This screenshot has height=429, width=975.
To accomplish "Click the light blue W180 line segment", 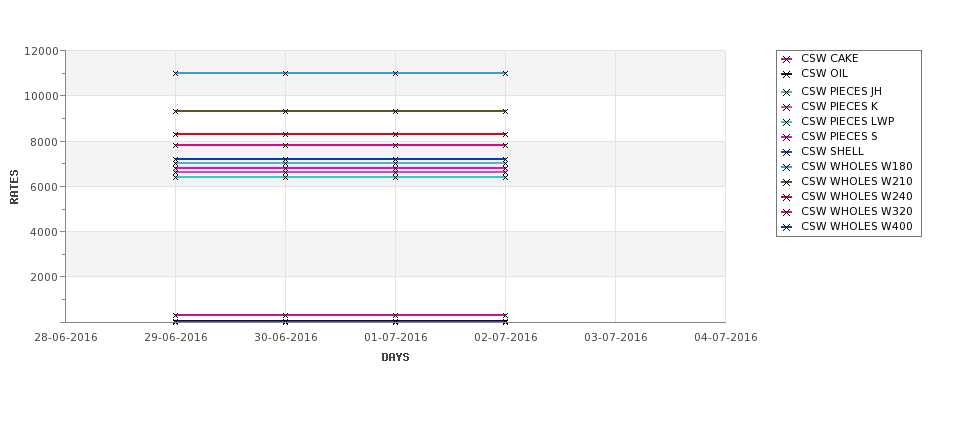I will coord(340,73).
